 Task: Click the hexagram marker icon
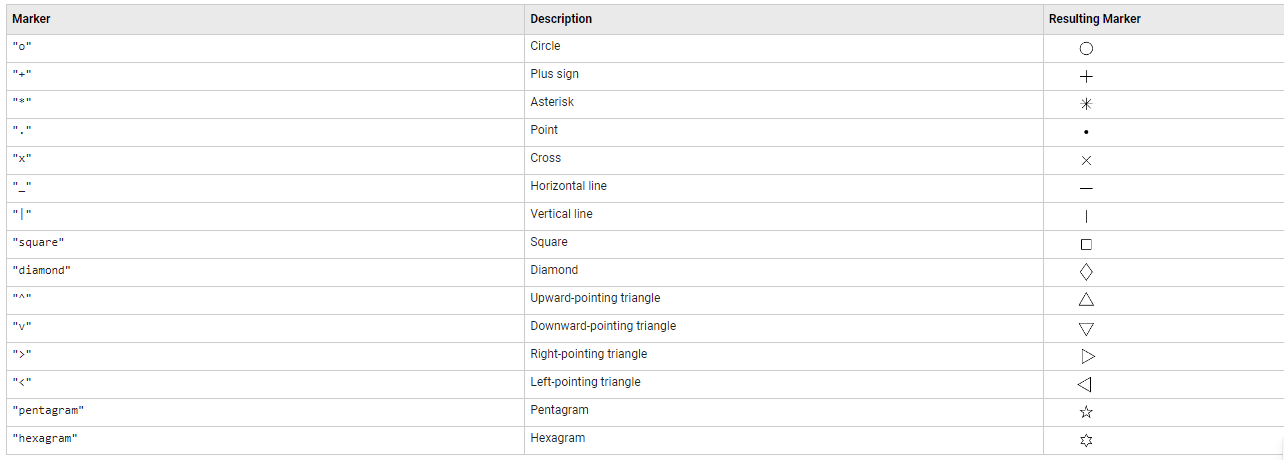pos(1086,440)
